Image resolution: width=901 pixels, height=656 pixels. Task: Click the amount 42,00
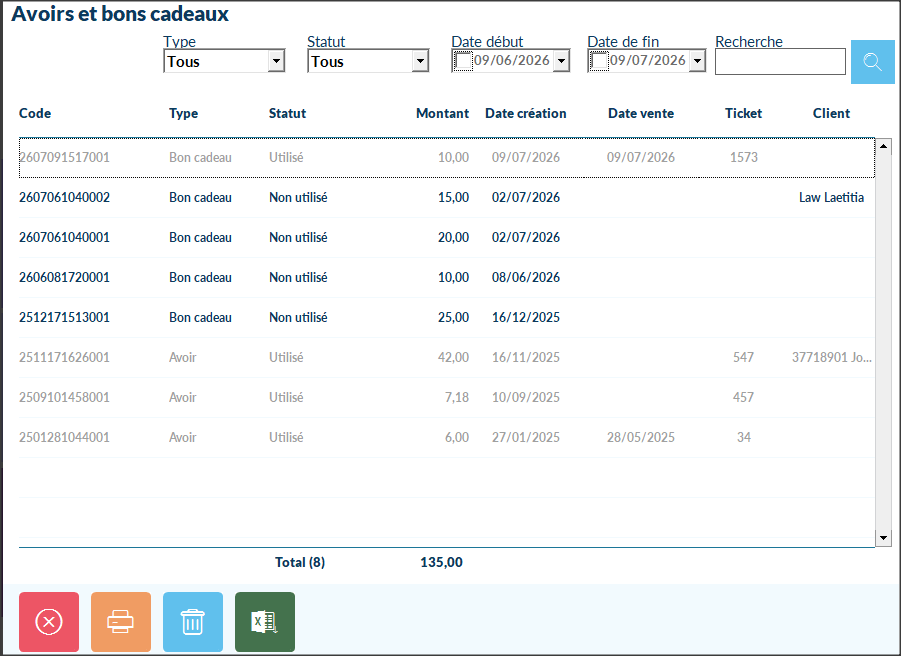click(x=453, y=357)
